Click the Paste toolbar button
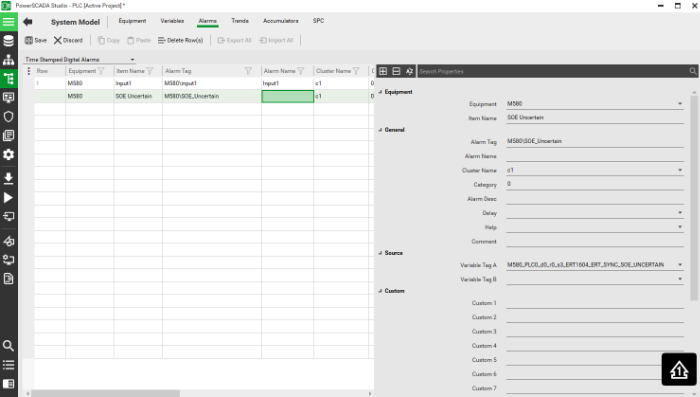700x397 pixels. click(139, 40)
